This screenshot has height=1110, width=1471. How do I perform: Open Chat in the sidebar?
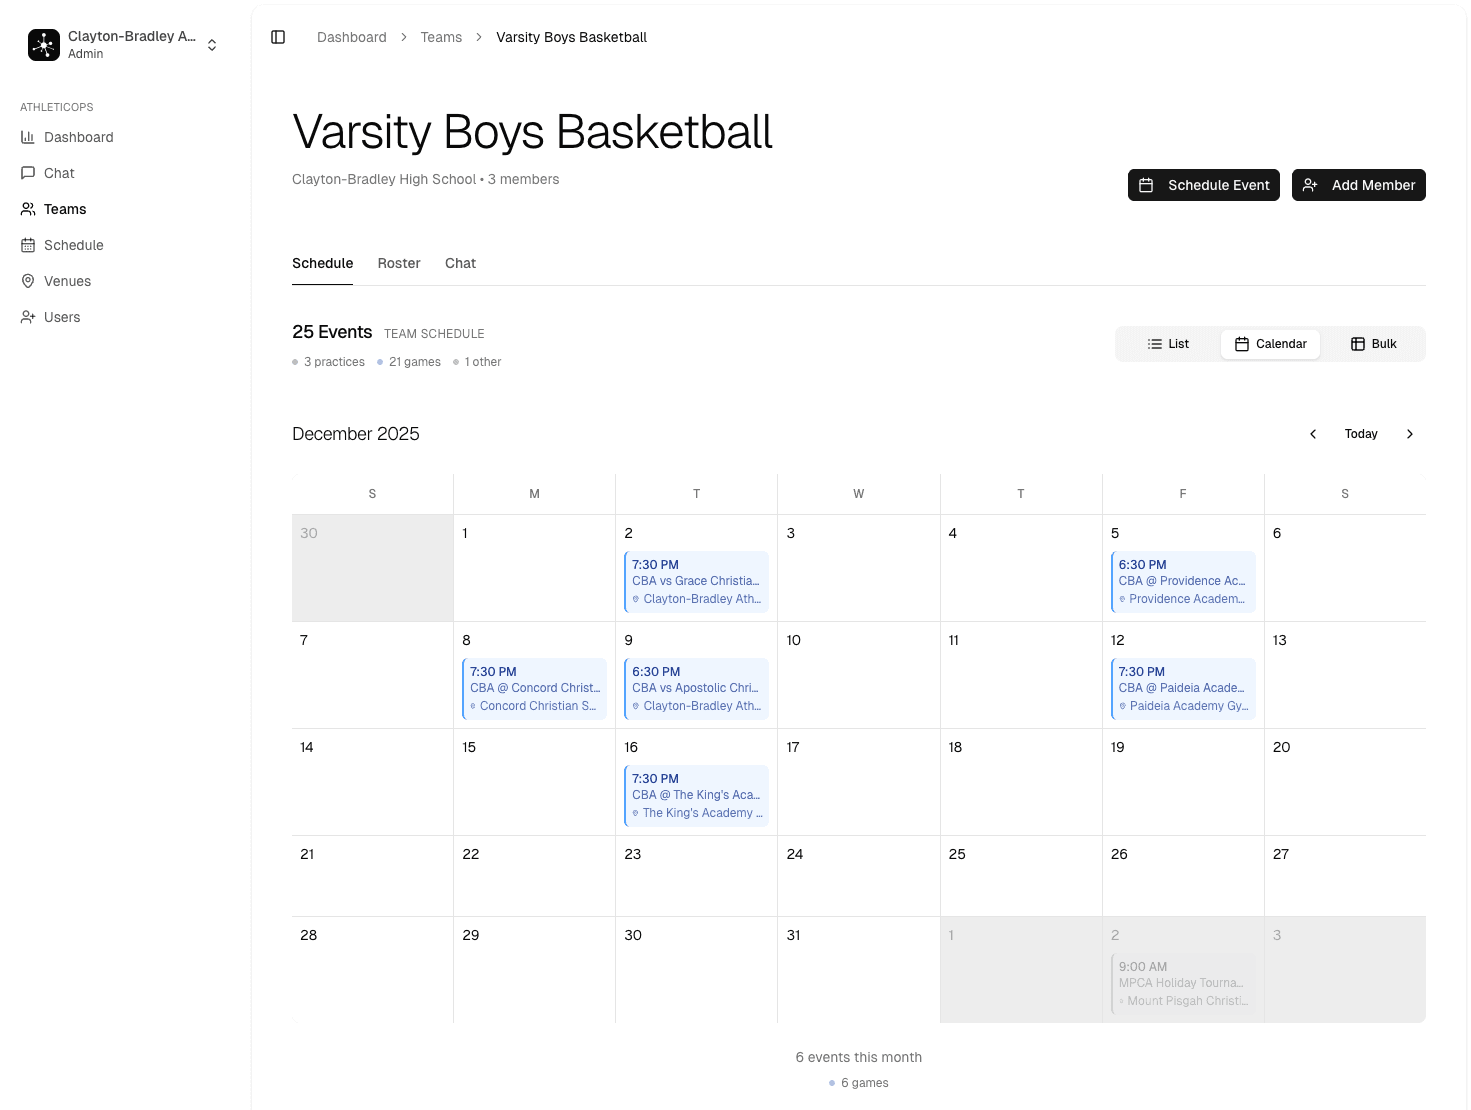coord(59,173)
